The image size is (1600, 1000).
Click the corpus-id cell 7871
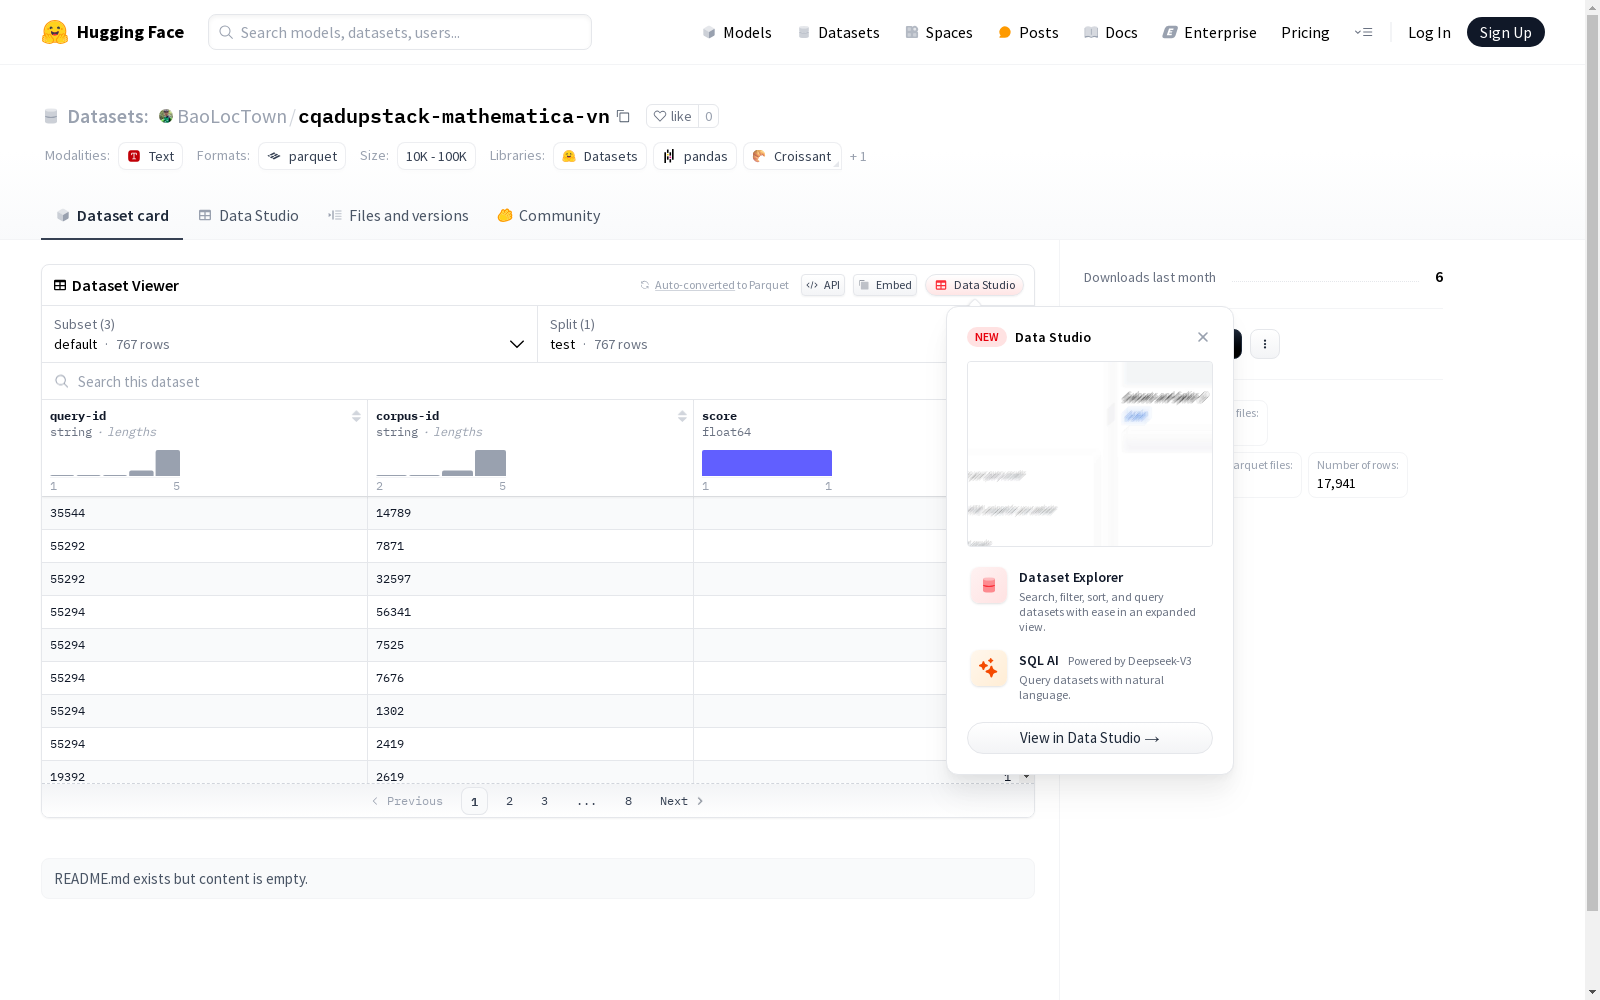(x=530, y=546)
